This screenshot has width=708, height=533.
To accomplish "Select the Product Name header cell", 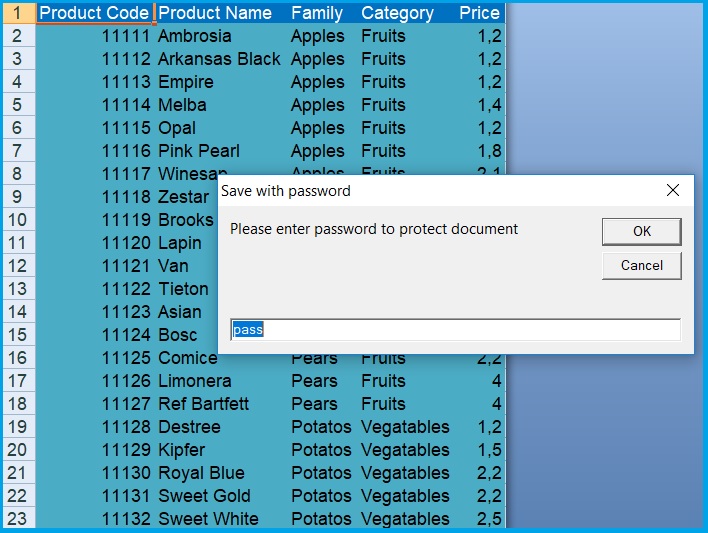I will (215, 13).
